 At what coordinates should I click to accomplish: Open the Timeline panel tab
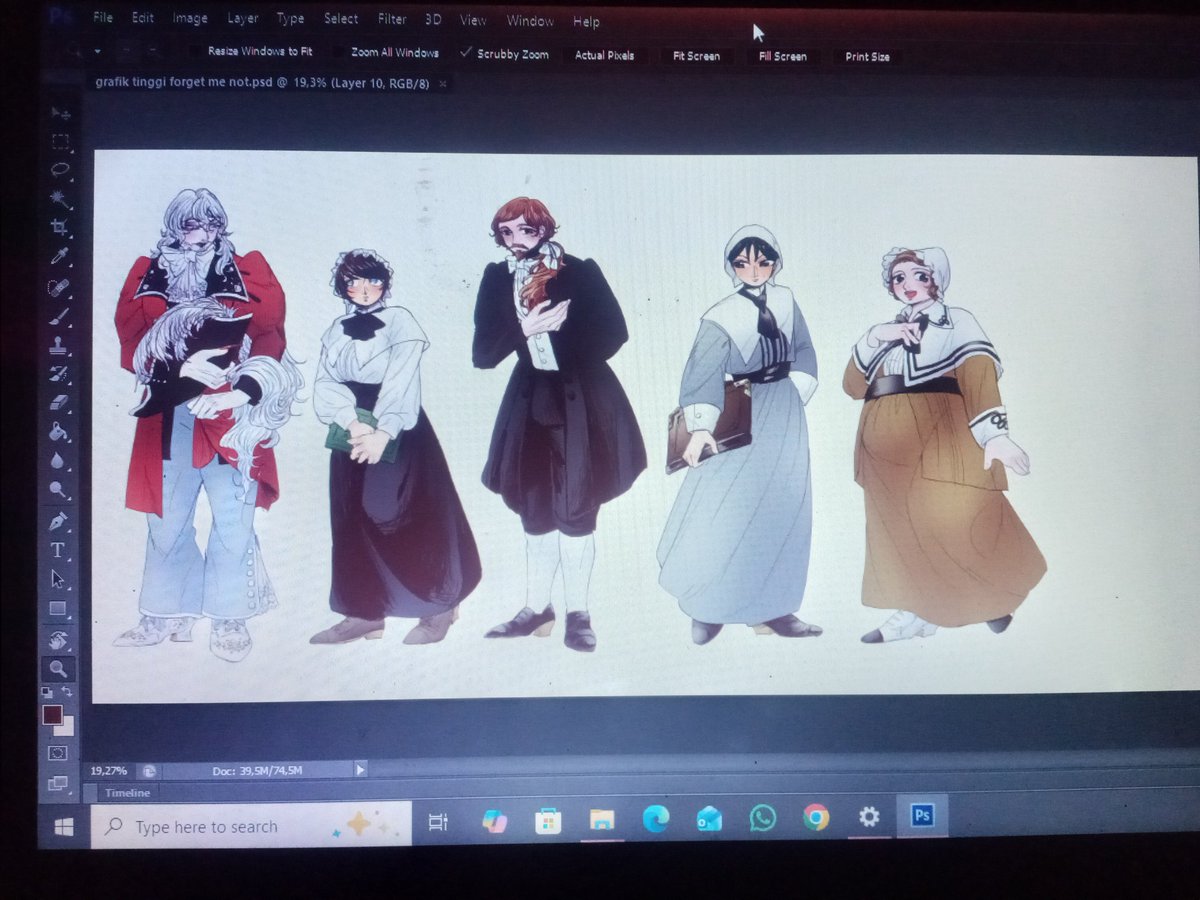click(x=128, y=793)
